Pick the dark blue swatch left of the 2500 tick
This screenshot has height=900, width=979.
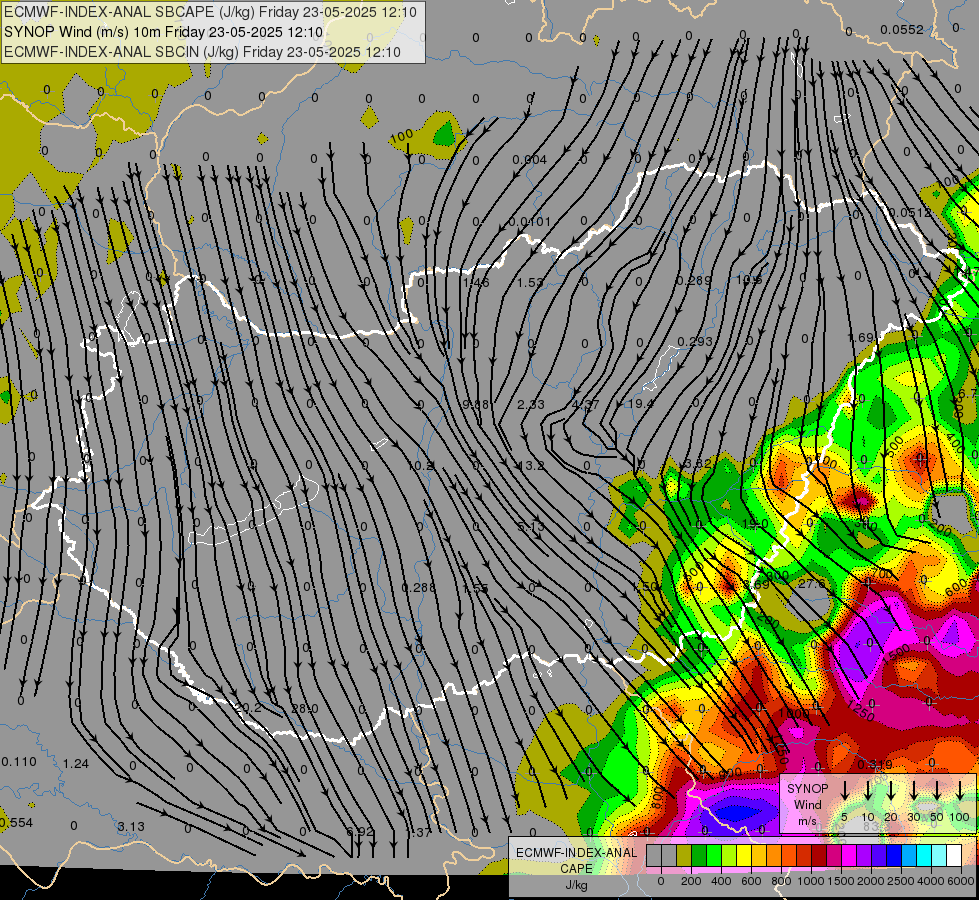tap(893, 856)
